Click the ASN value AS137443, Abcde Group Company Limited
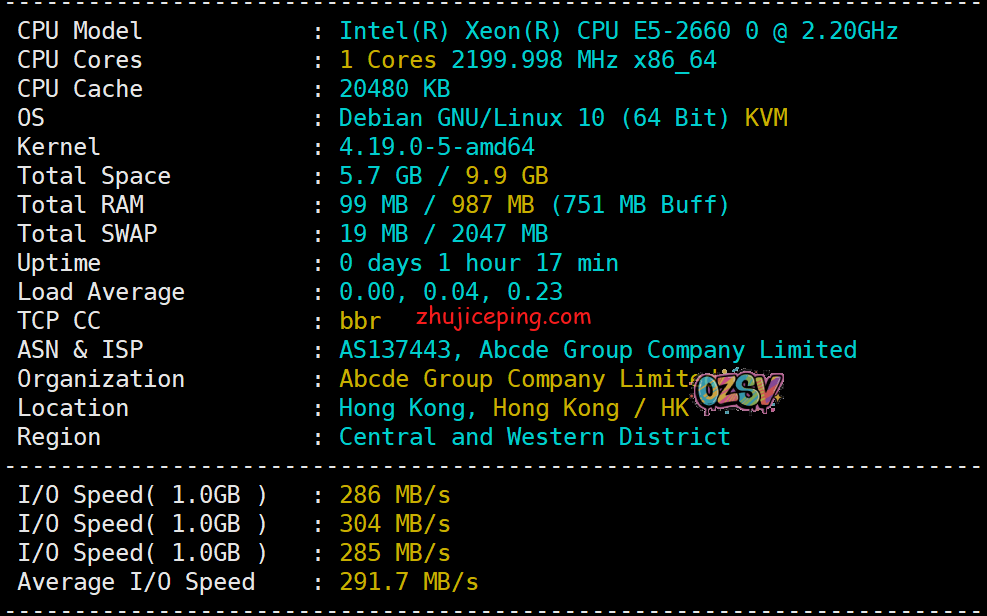 tap(598, 349)
